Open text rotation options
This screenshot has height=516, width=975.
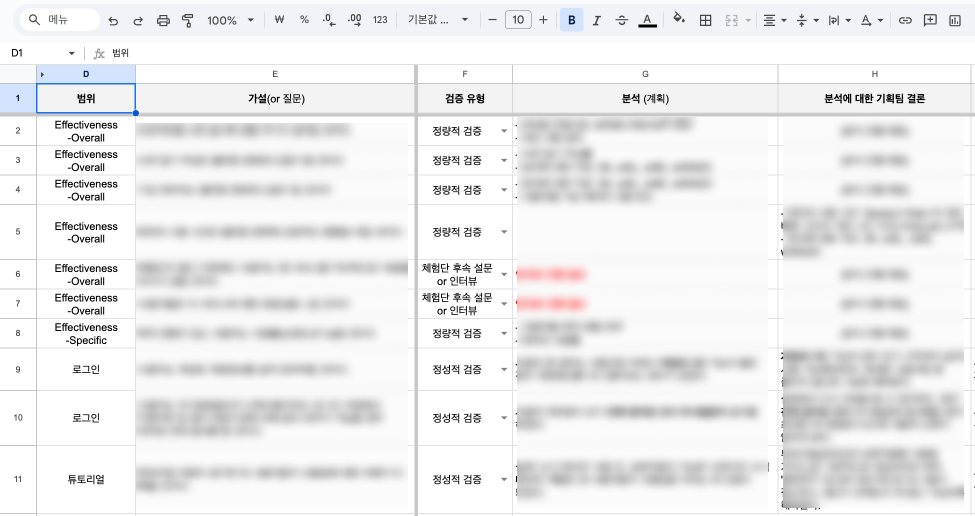pyautogui.click(x=872, y=20)
